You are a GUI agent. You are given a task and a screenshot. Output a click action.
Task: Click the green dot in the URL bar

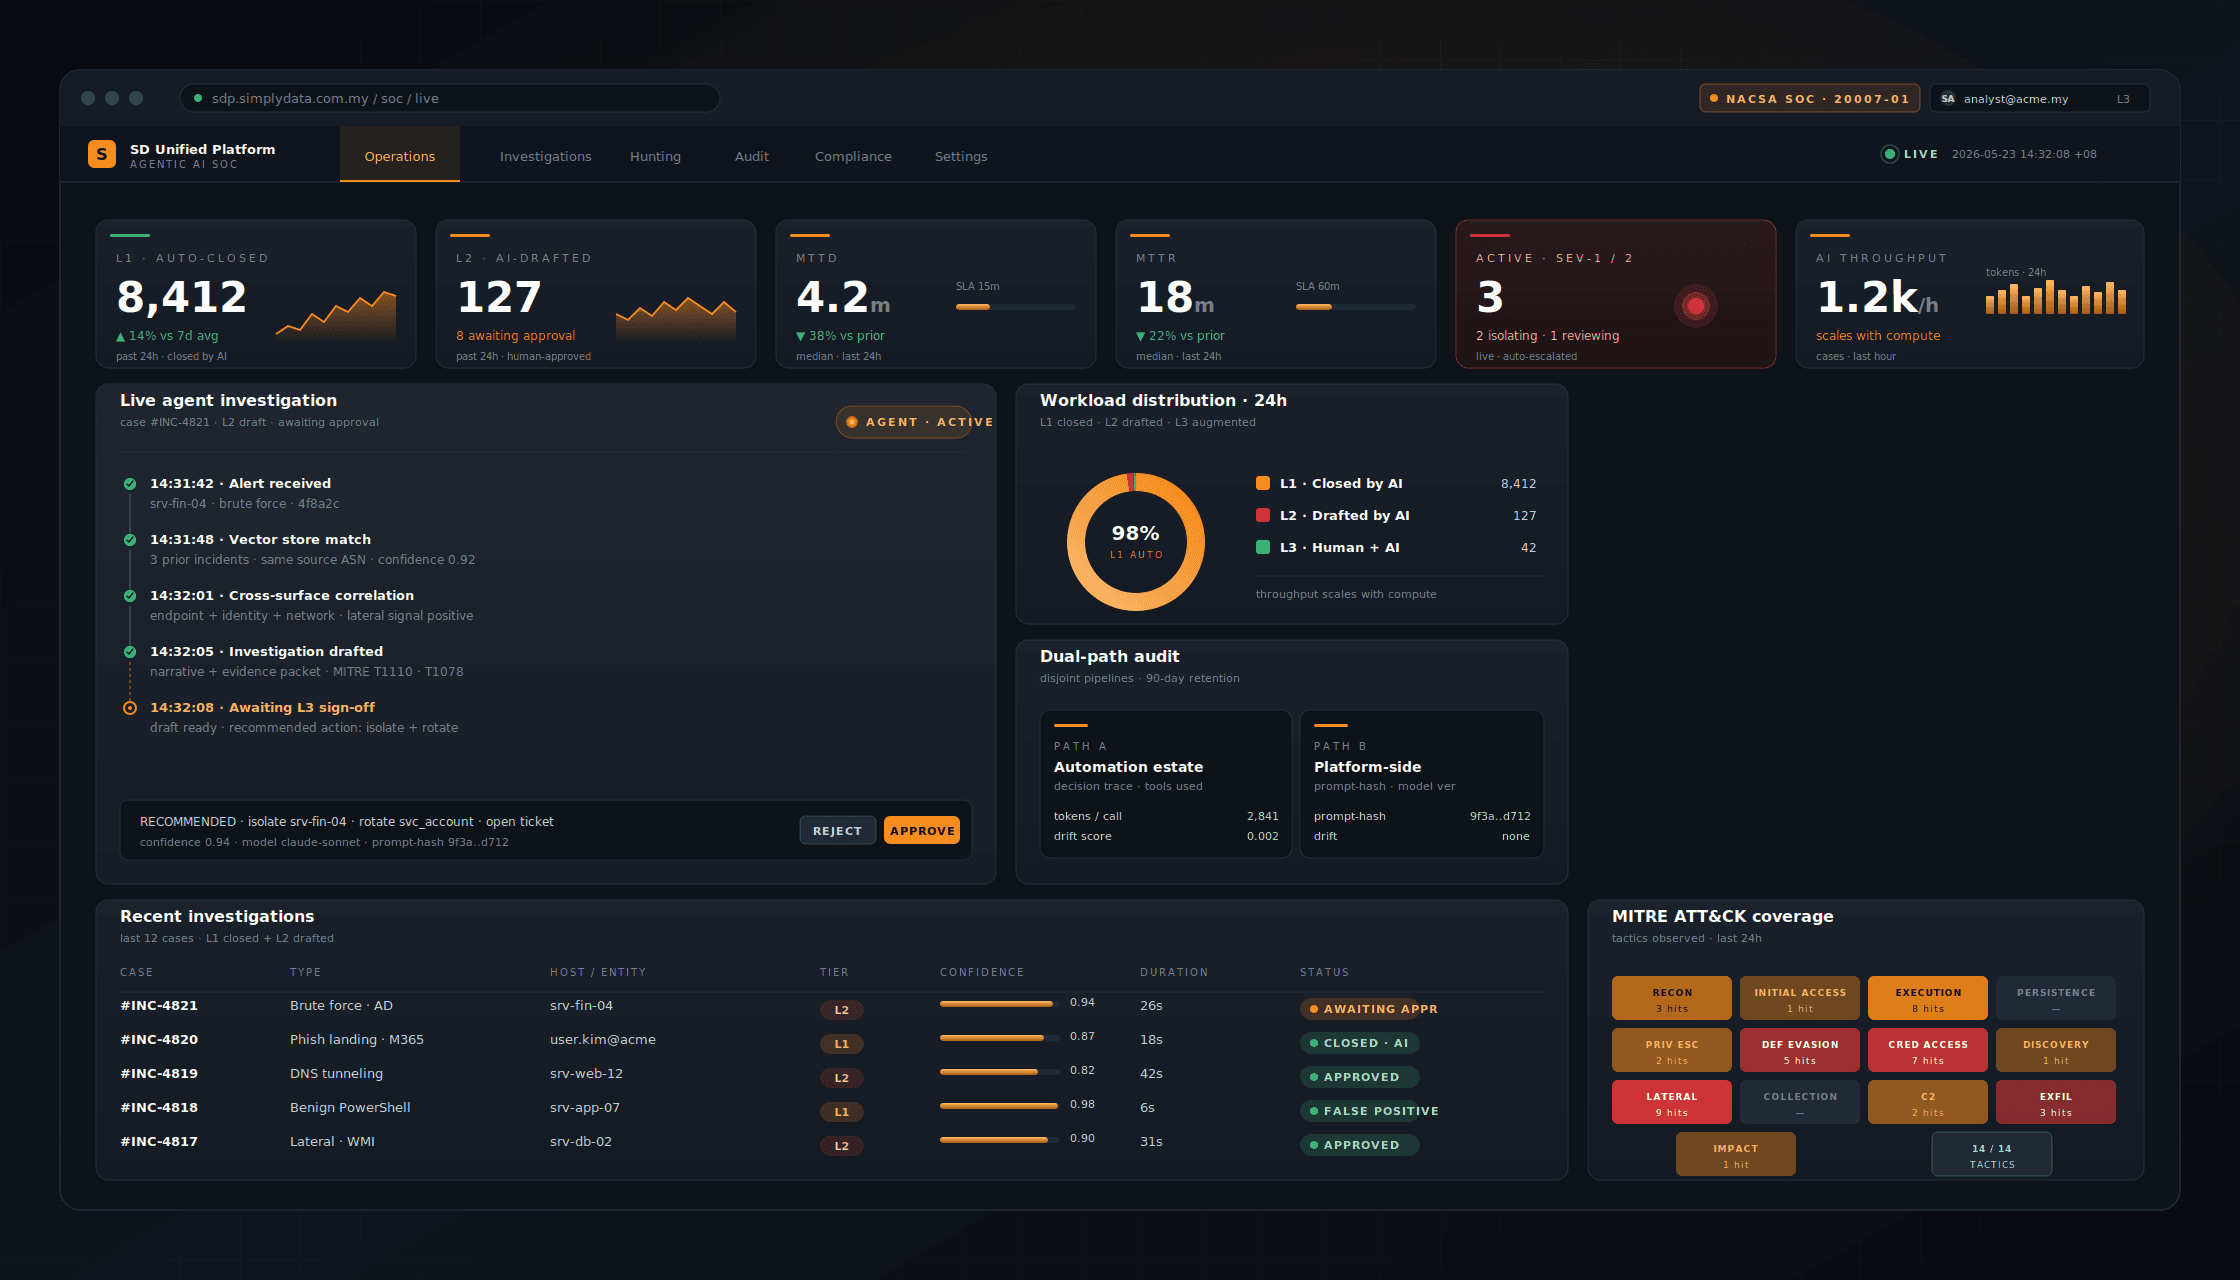point(198,98)
